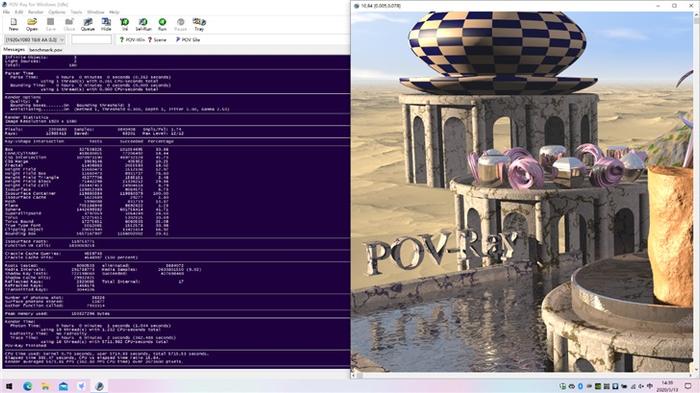Image resolution: width=700 pixels, height=393 pixels.
Task: Open the render Queue
Action: point(88,24)
